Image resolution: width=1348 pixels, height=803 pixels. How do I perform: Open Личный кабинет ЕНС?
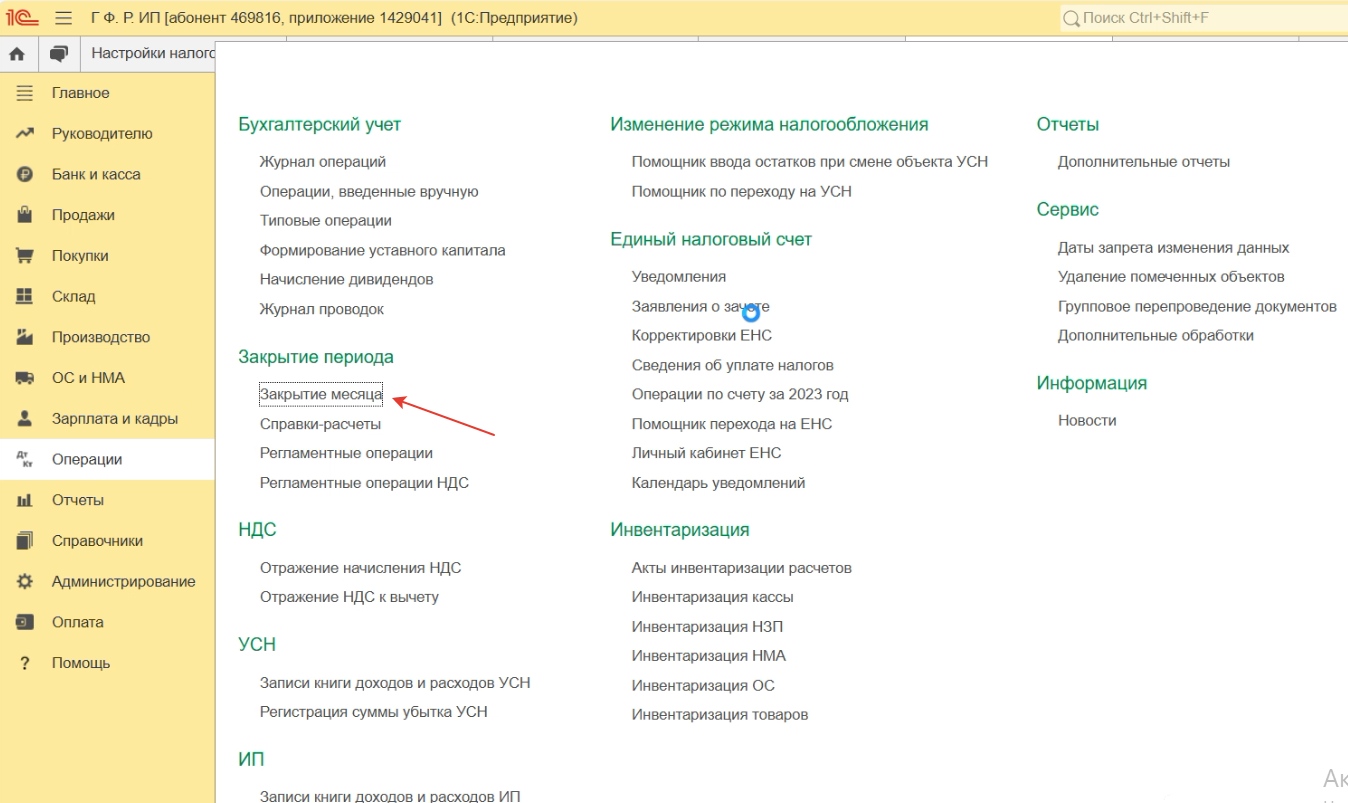click(x=706, y=453)
